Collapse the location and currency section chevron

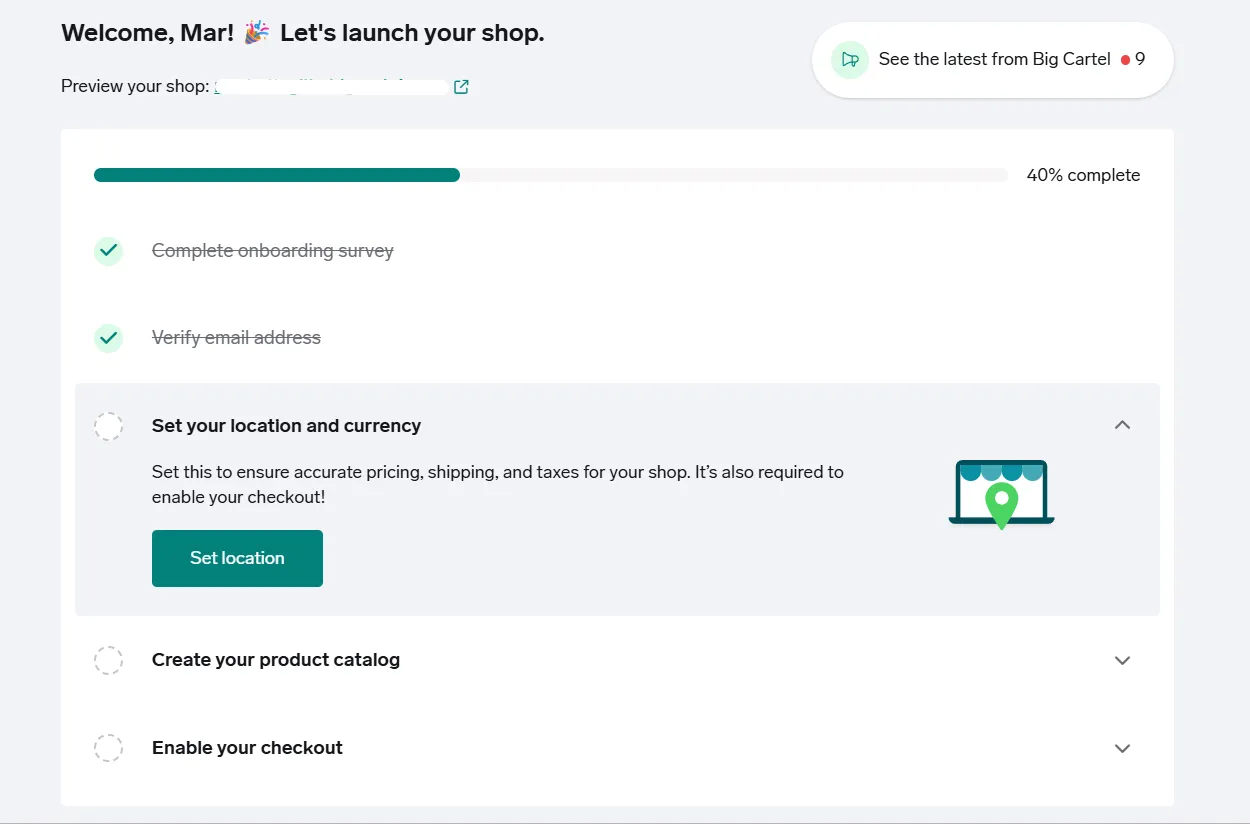(1122, 425)
